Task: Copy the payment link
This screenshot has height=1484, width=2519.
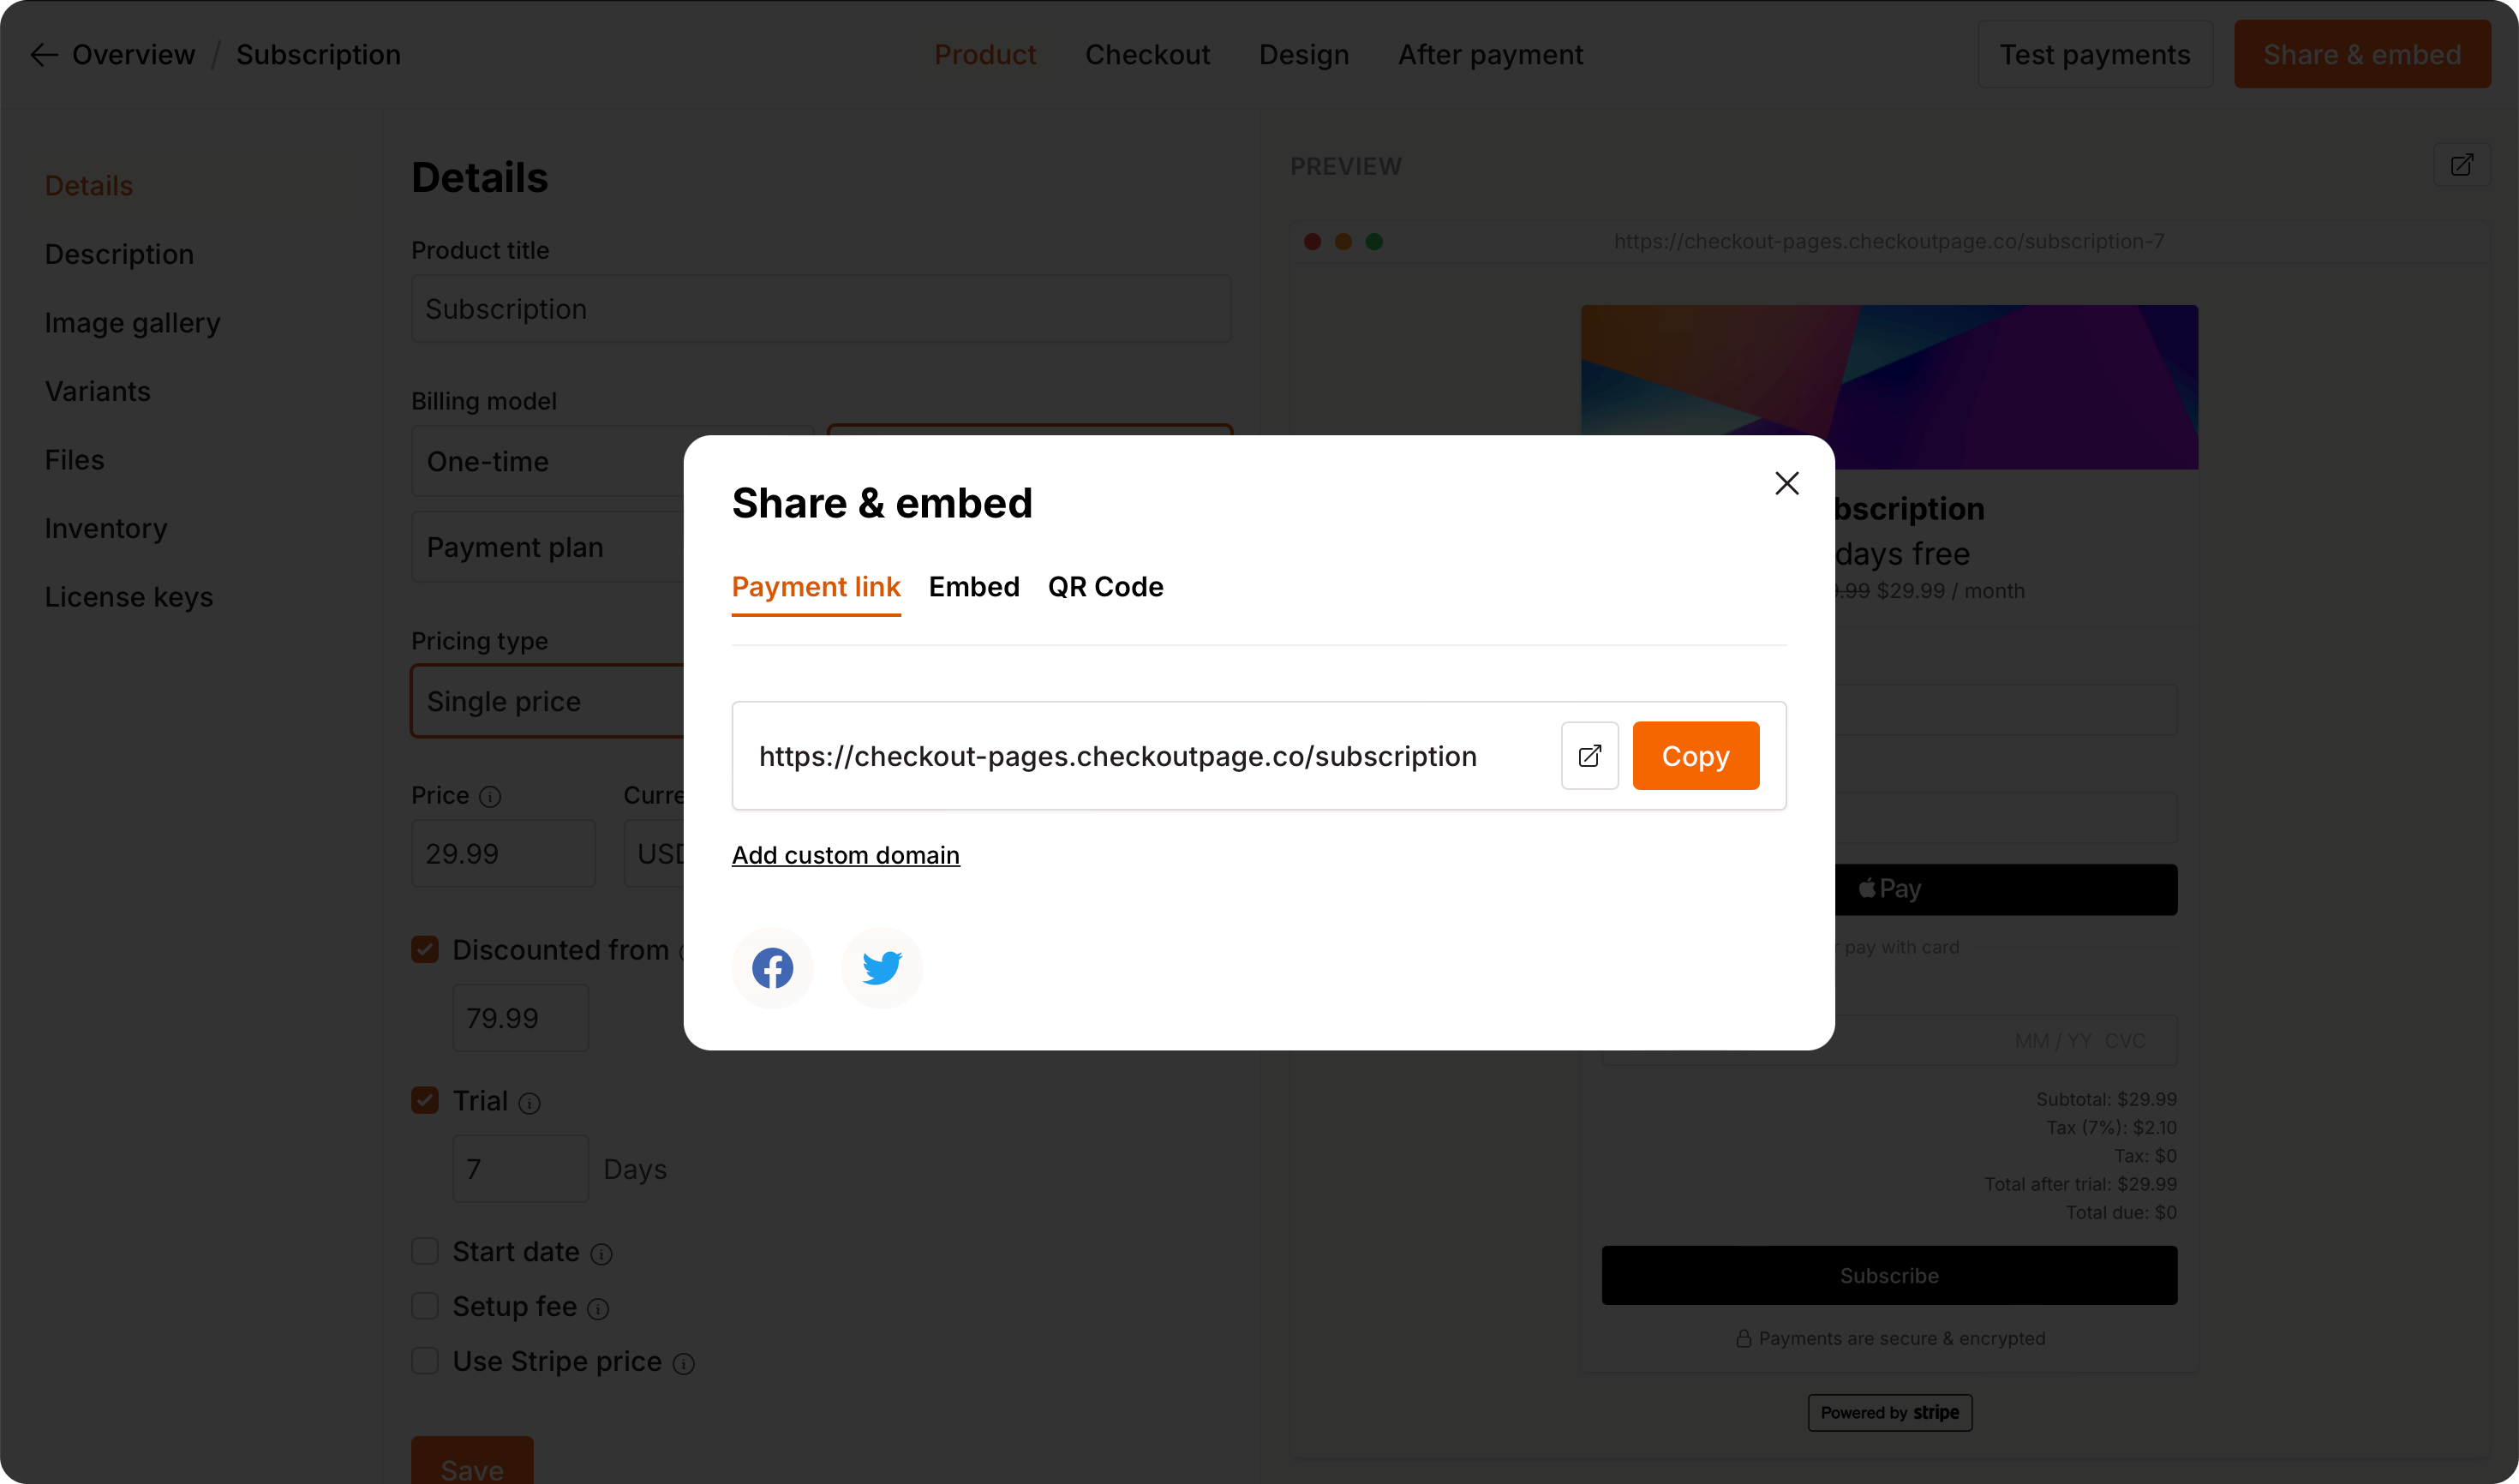Action: 1695,755
